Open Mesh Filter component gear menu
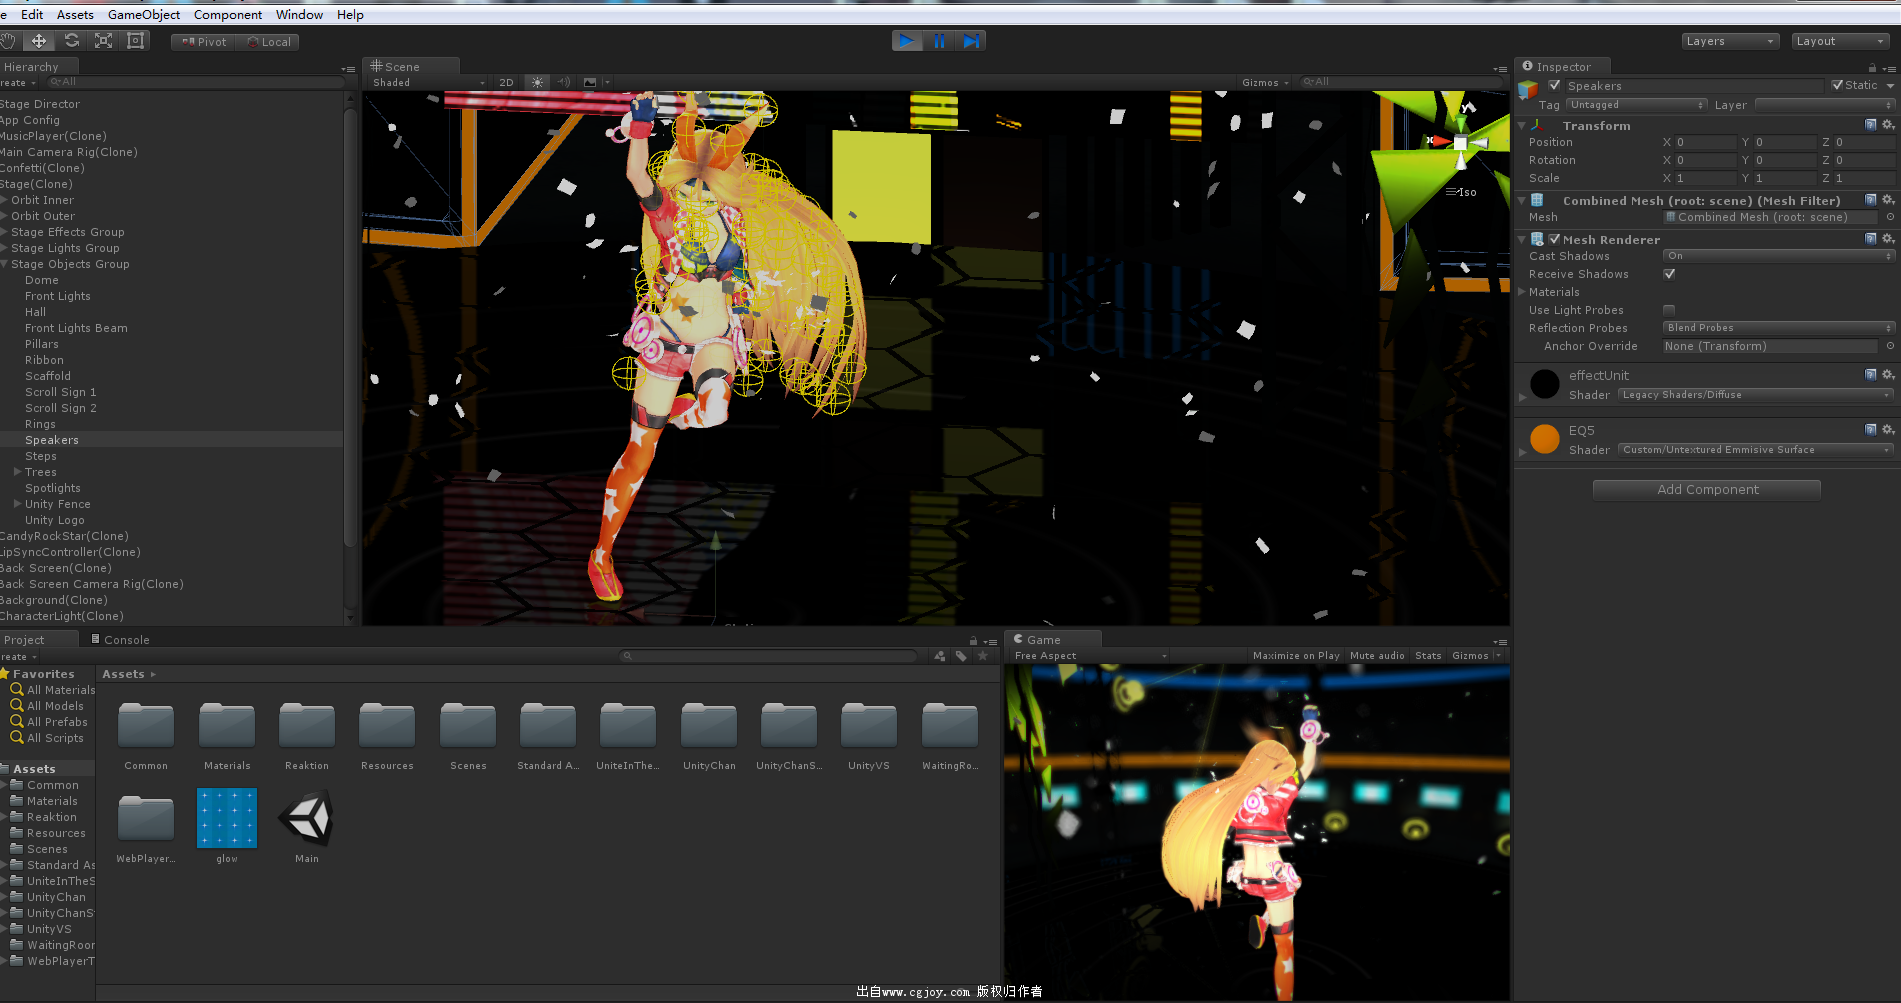 (1887, 200)
